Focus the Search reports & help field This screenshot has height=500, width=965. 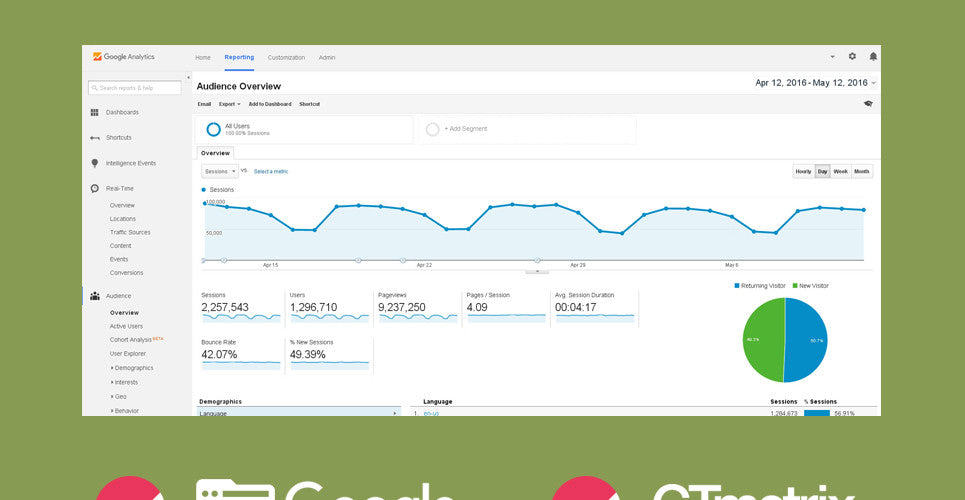click(x=135, y=88)
